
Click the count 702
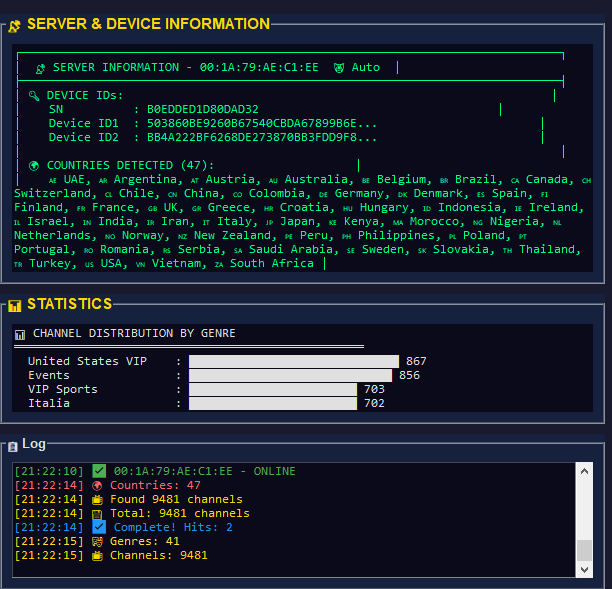374,404
